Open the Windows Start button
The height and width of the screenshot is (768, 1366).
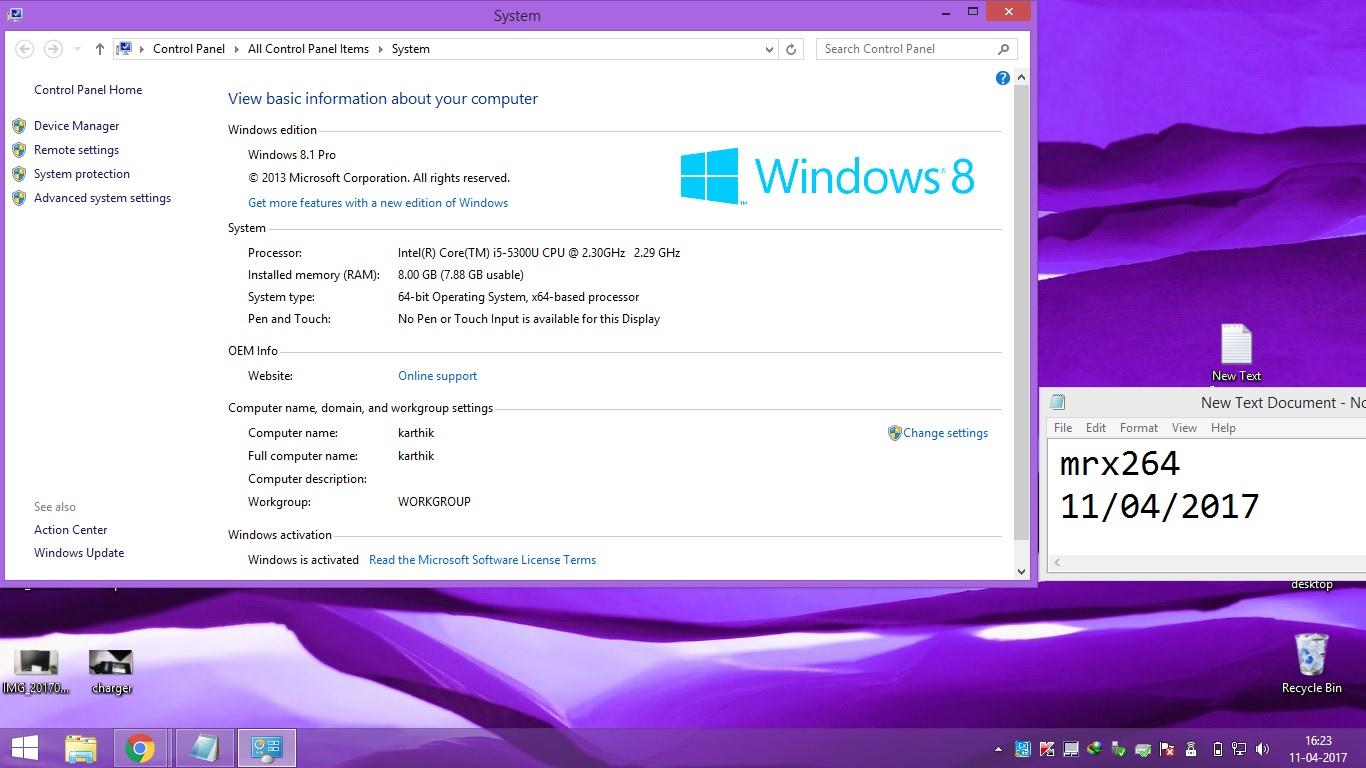coord(25,748)
